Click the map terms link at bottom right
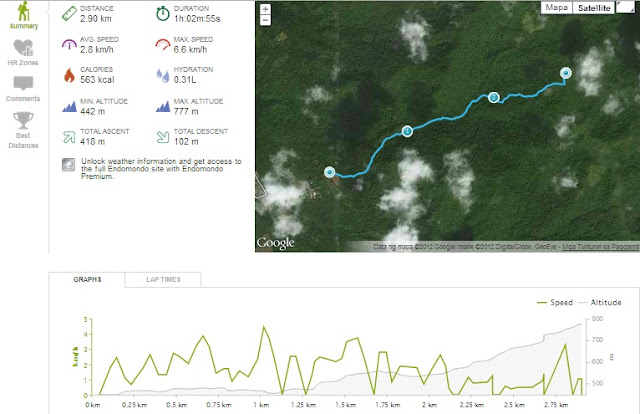The width and height of the screenshot is (640, 414). [600, 247]
